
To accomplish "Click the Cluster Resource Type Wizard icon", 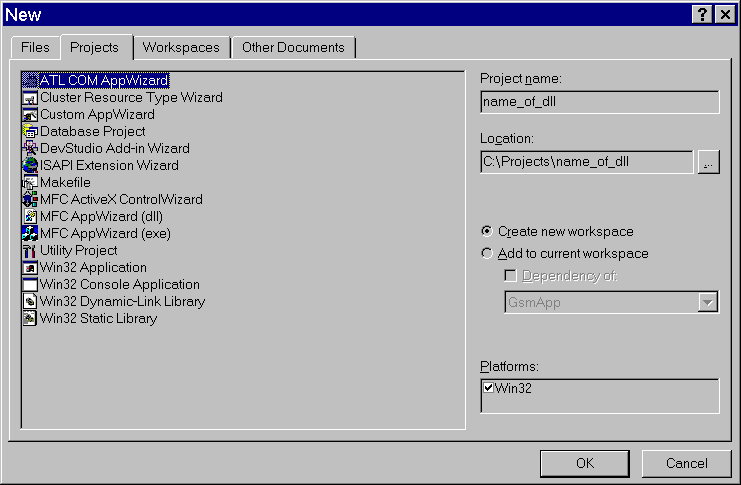I will (x=30, y=97).
